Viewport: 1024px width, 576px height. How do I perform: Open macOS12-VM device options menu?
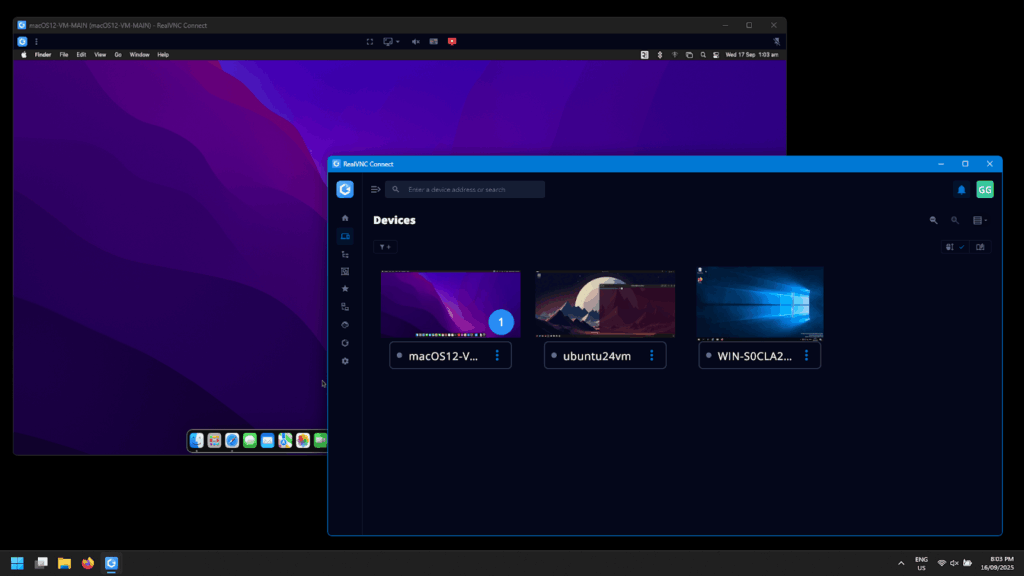[x=497, y=355]
